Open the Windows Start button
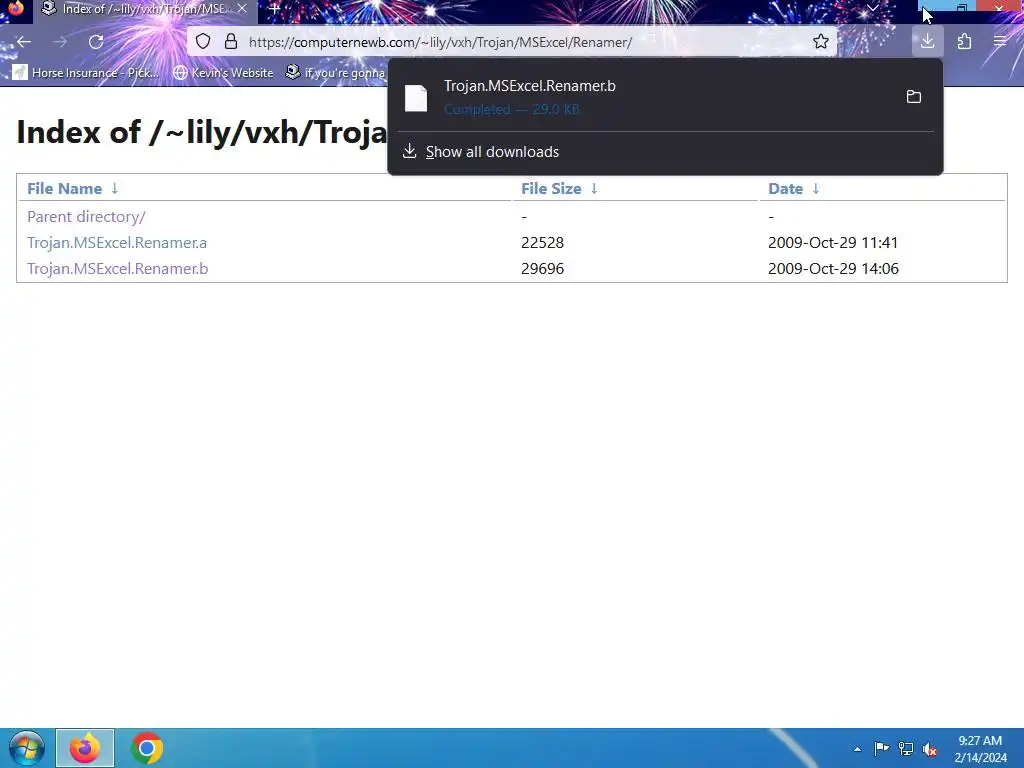Viewport: 1024px width, 768px height. pos(26,748)
